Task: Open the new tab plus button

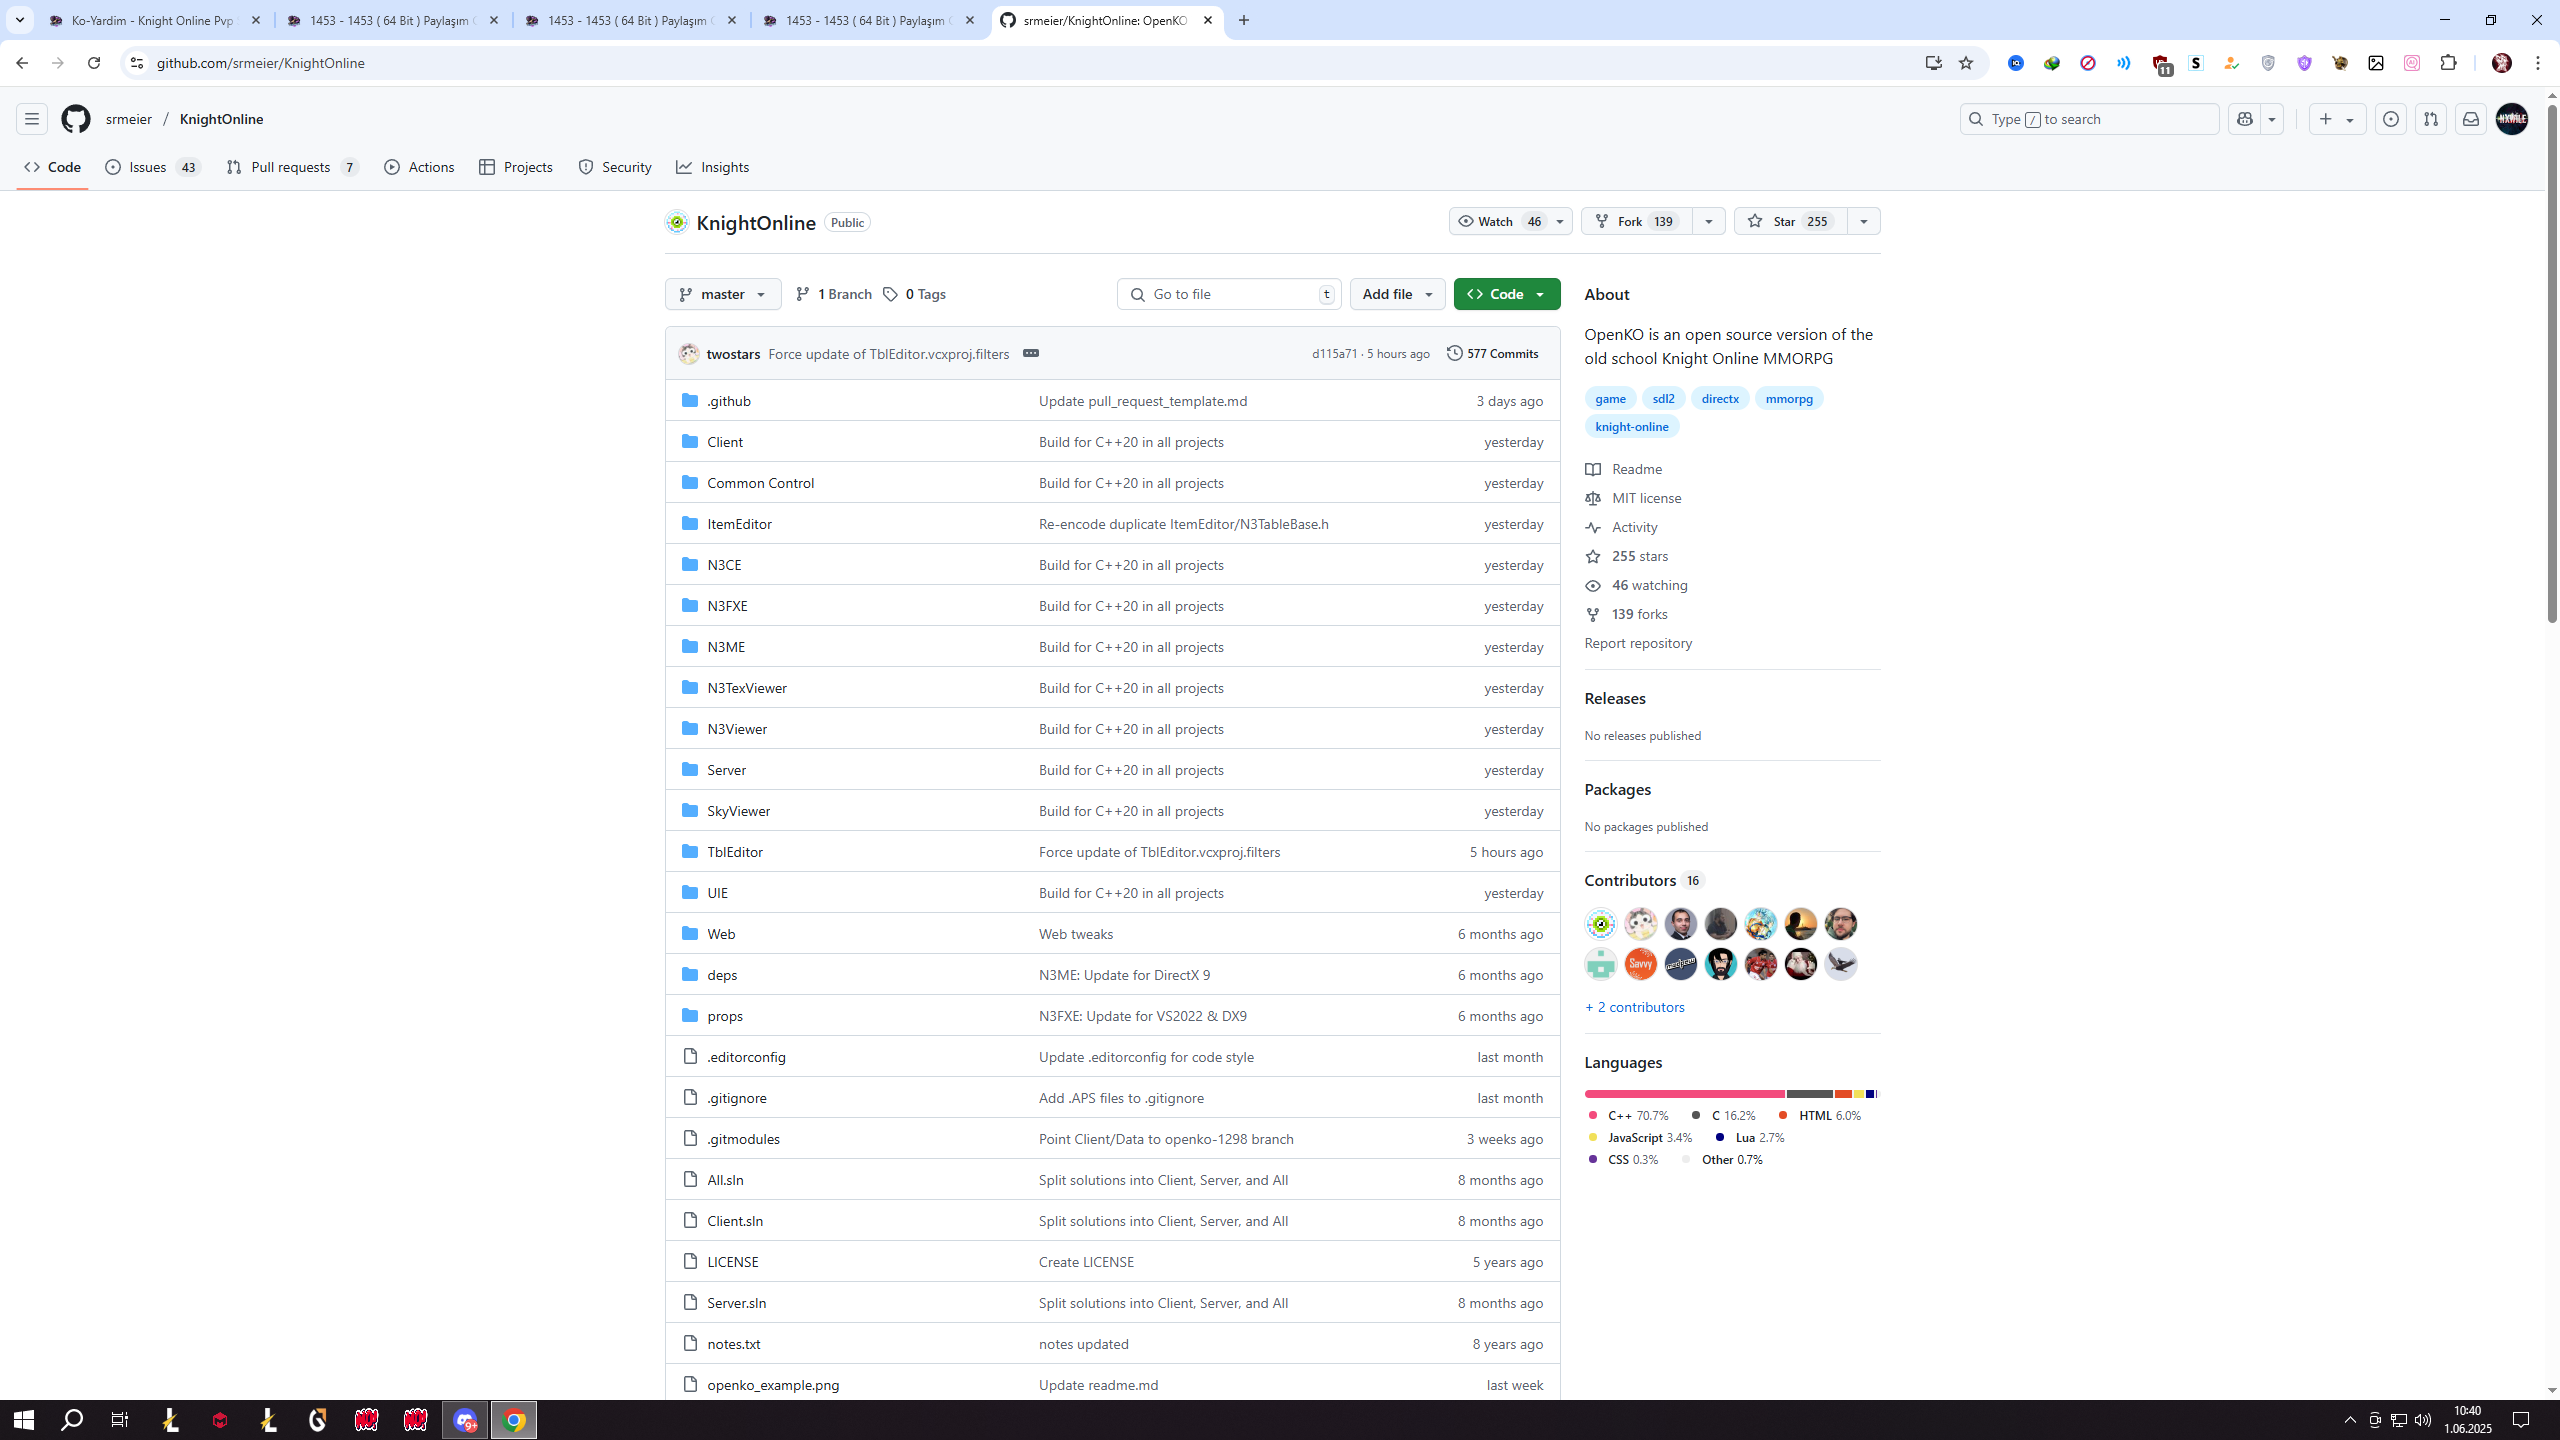Action: (1244, 20)
